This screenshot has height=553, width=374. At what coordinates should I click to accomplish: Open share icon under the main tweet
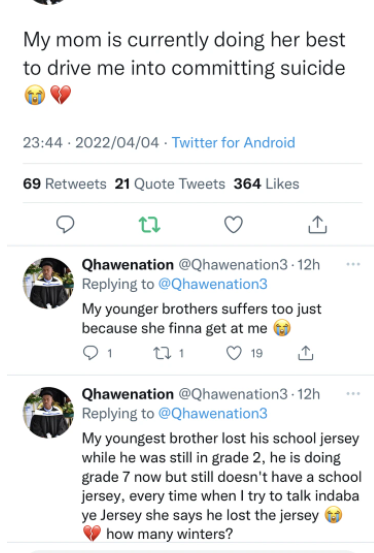pyautogui.click(x=318, y=224)
